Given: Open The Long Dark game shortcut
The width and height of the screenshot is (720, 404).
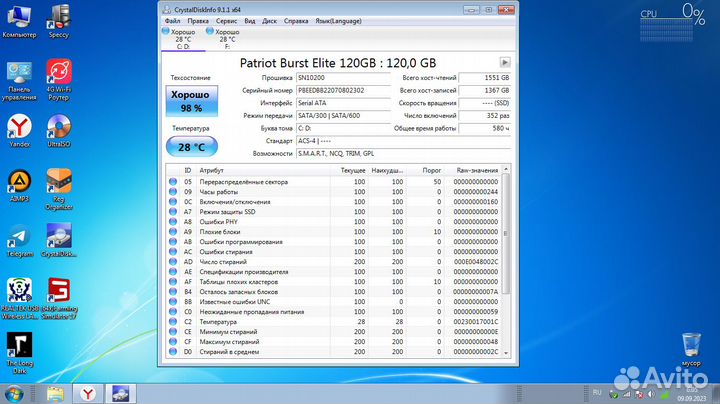Looking at the screenshot, I should click(x=18, y=347).
